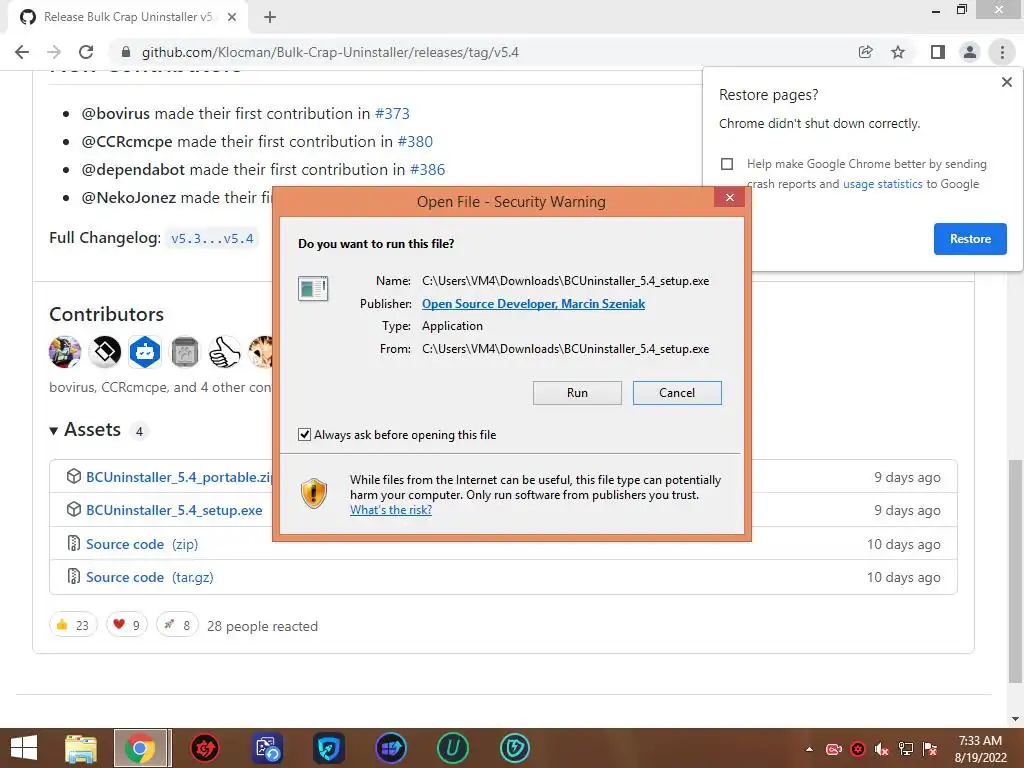Click the thumbs up reaction with 23

click(73, 625)
